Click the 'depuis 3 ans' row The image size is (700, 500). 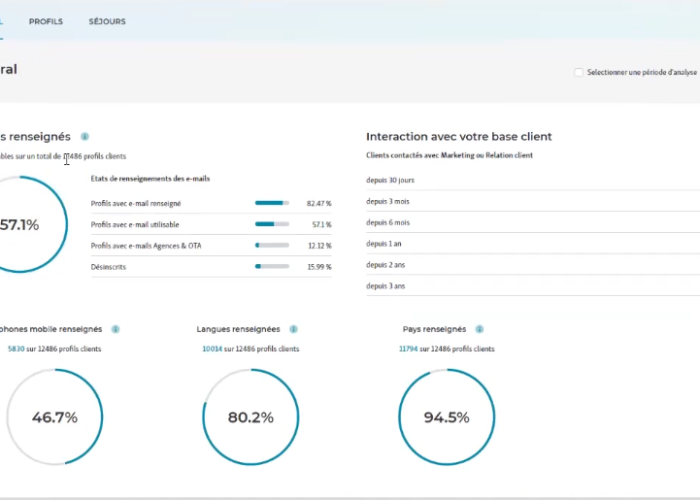pyautogui.click(x=533, y=286)
